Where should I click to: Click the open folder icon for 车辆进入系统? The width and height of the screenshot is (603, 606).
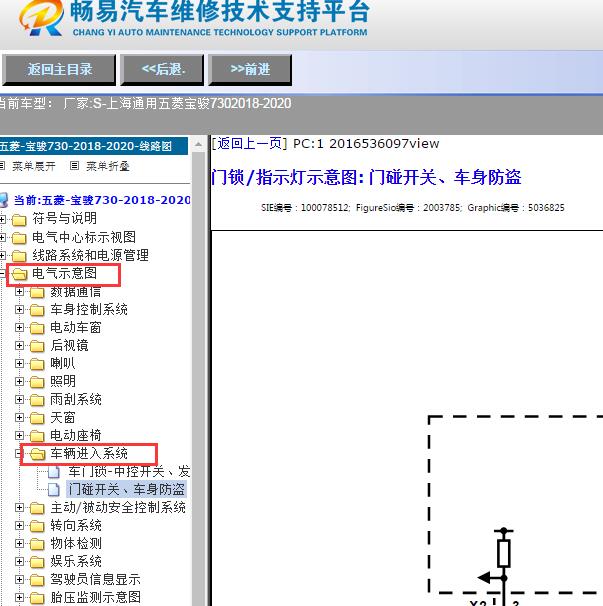[x=37, y=454]
